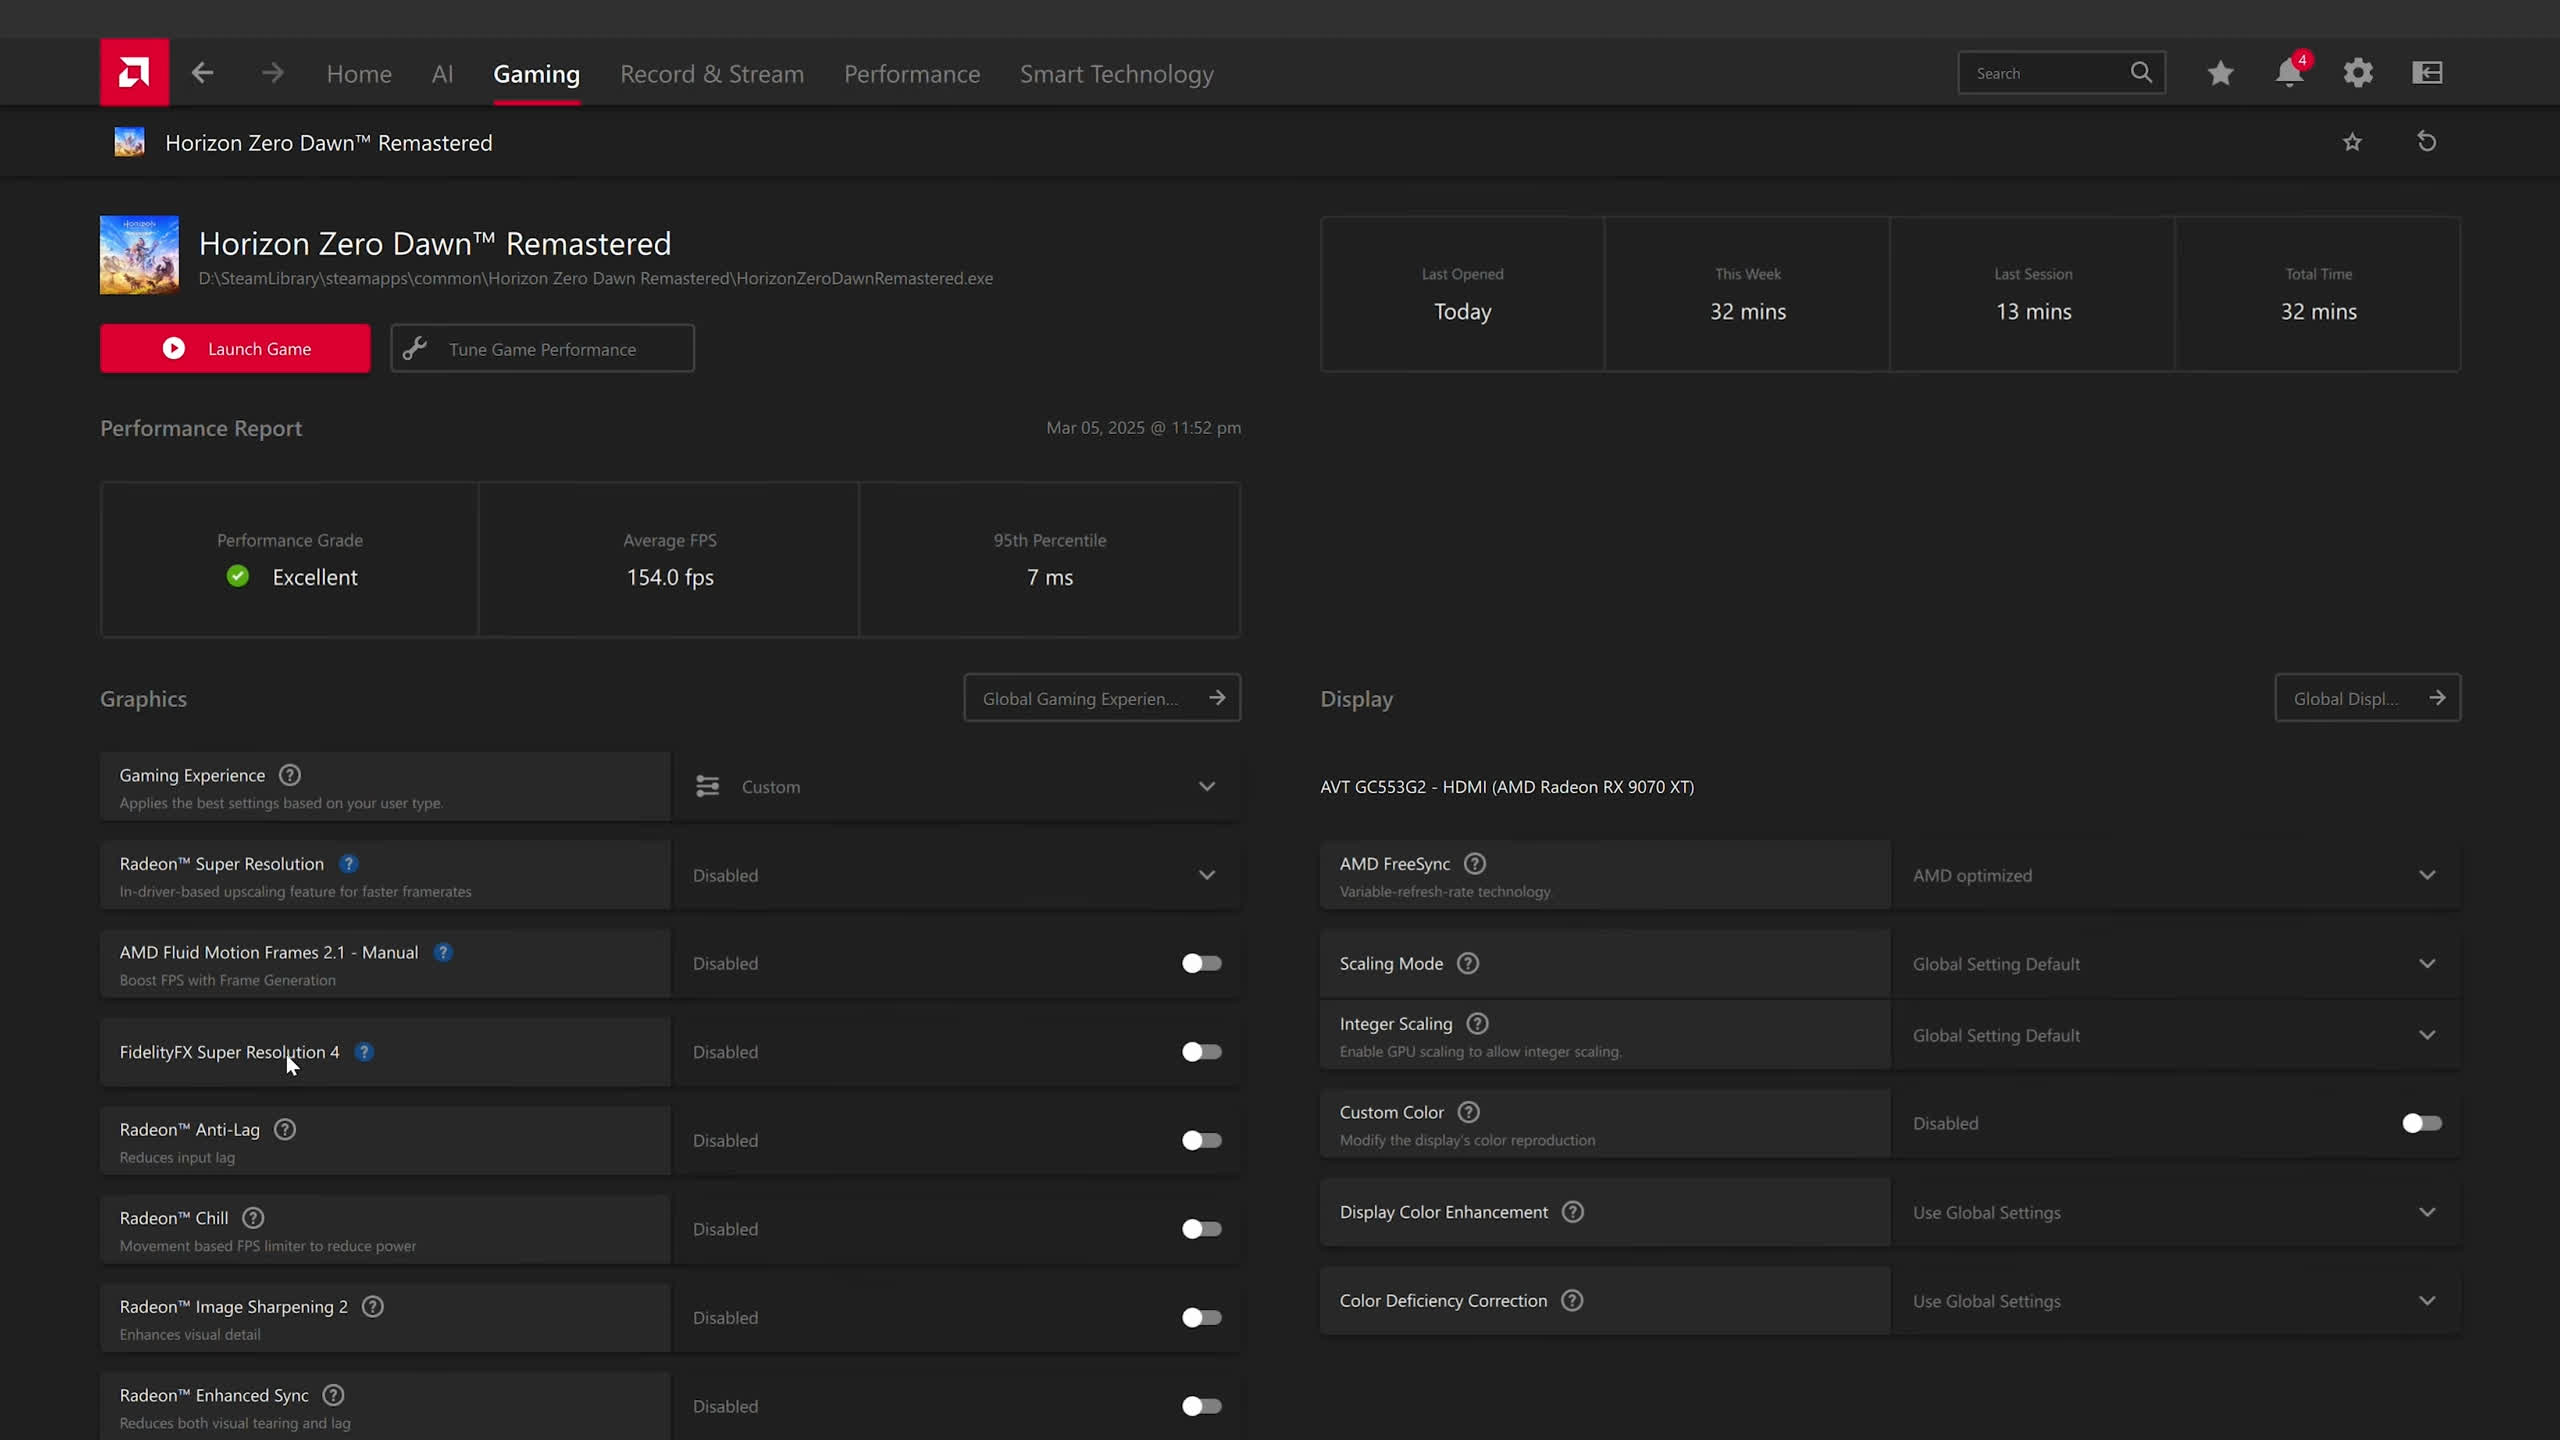
Task: Click the Mar 05, 2025 report timestamp
Action: click(x=1143, y=427)
